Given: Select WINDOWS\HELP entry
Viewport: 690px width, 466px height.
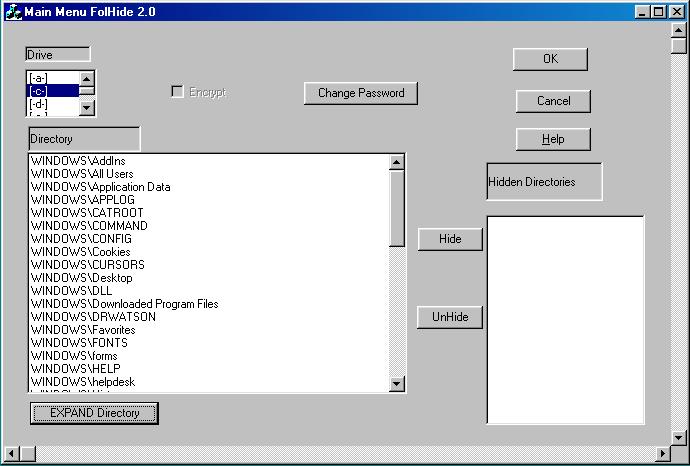Looking at the screenshot, I should point(209,369).
